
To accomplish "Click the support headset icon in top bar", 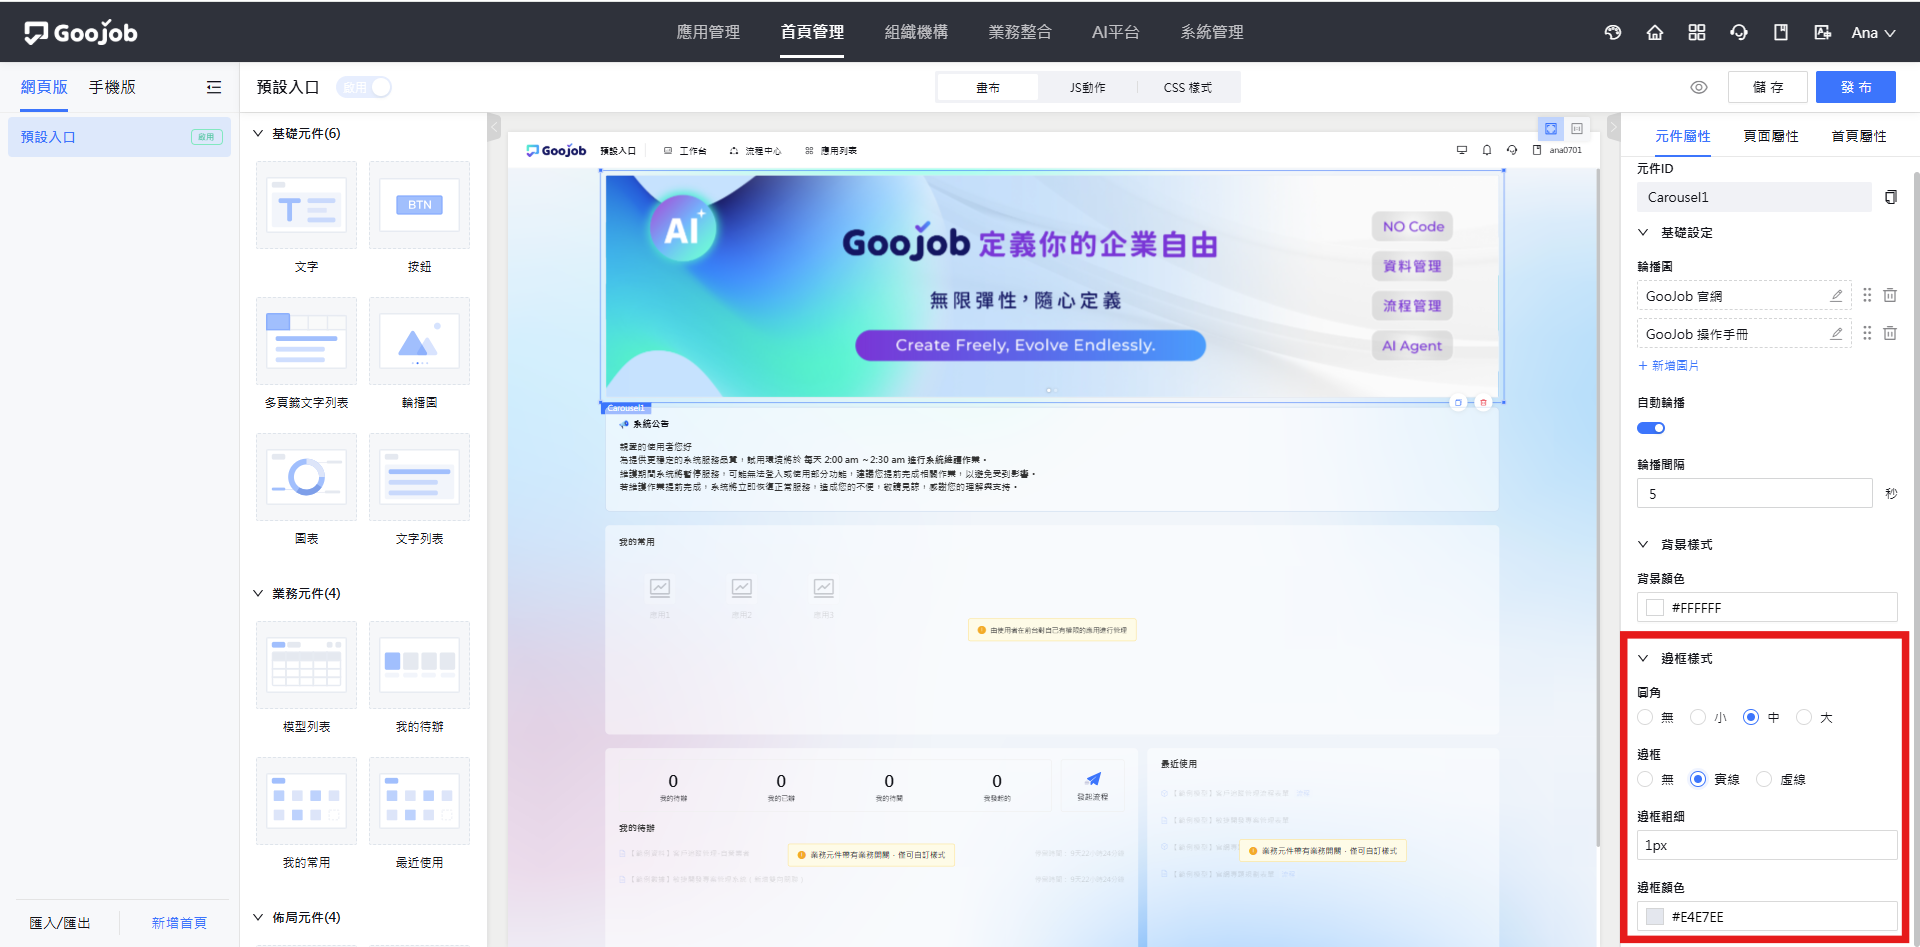I will [1739, 33].
